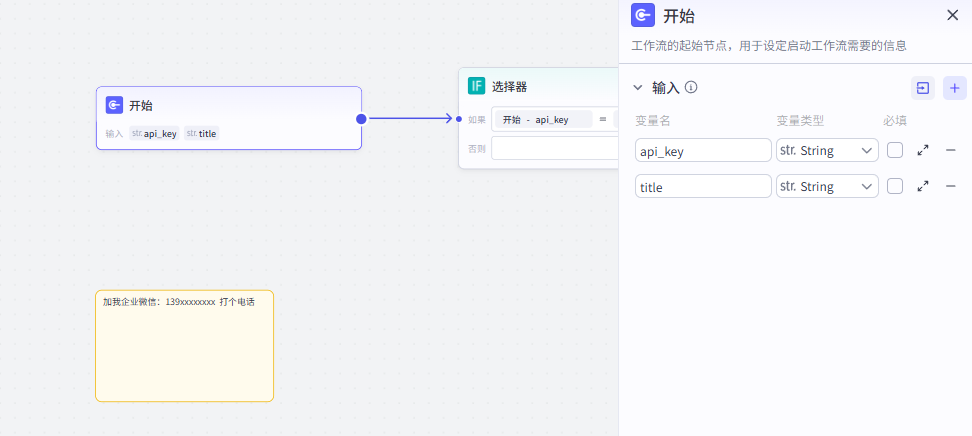
Task: Click the IF selector node icon
Action: pos(477,86)
